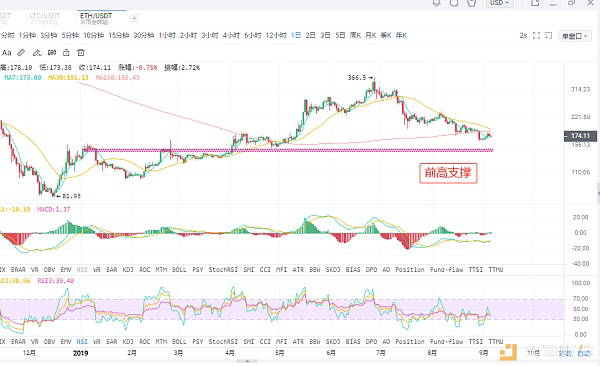Select the 1日 timeframe
600x366 pixels.
pyautogui.click(x=296, y=35)
